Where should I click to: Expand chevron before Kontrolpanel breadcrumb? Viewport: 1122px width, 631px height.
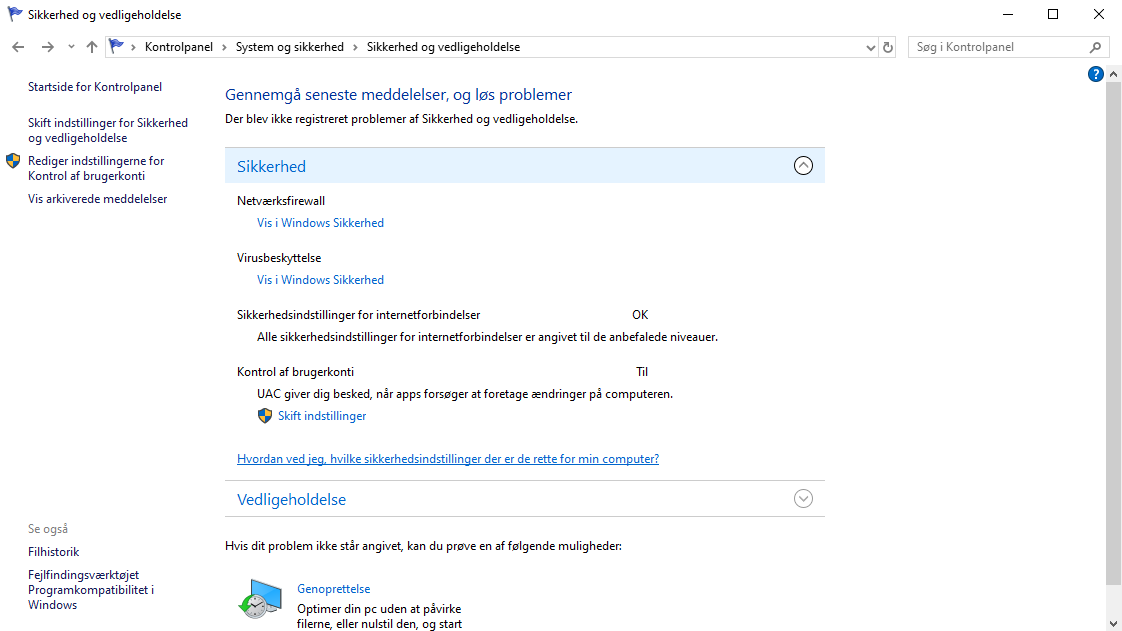(x=133, y=47)
